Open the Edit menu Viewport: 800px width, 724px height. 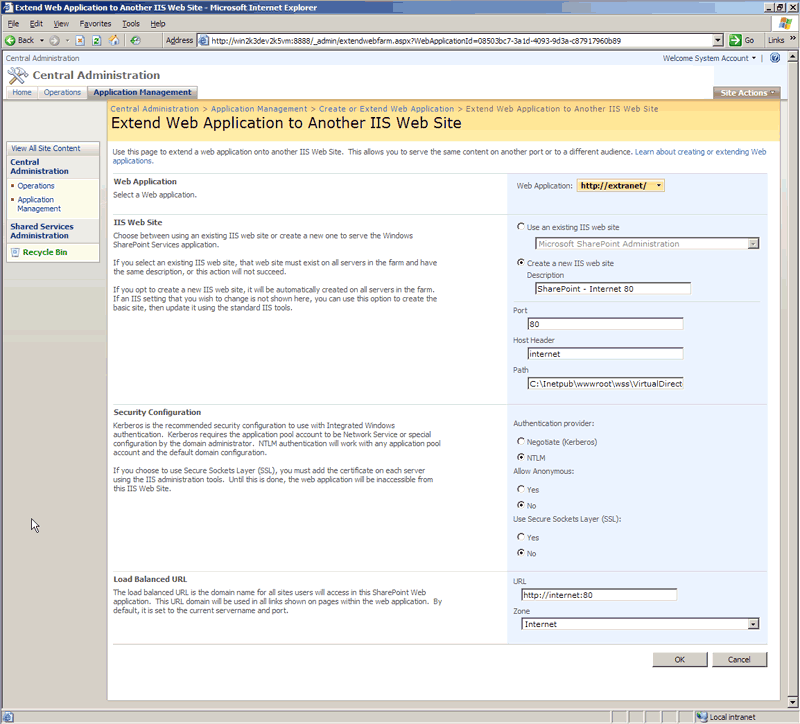tap(36, 23)
